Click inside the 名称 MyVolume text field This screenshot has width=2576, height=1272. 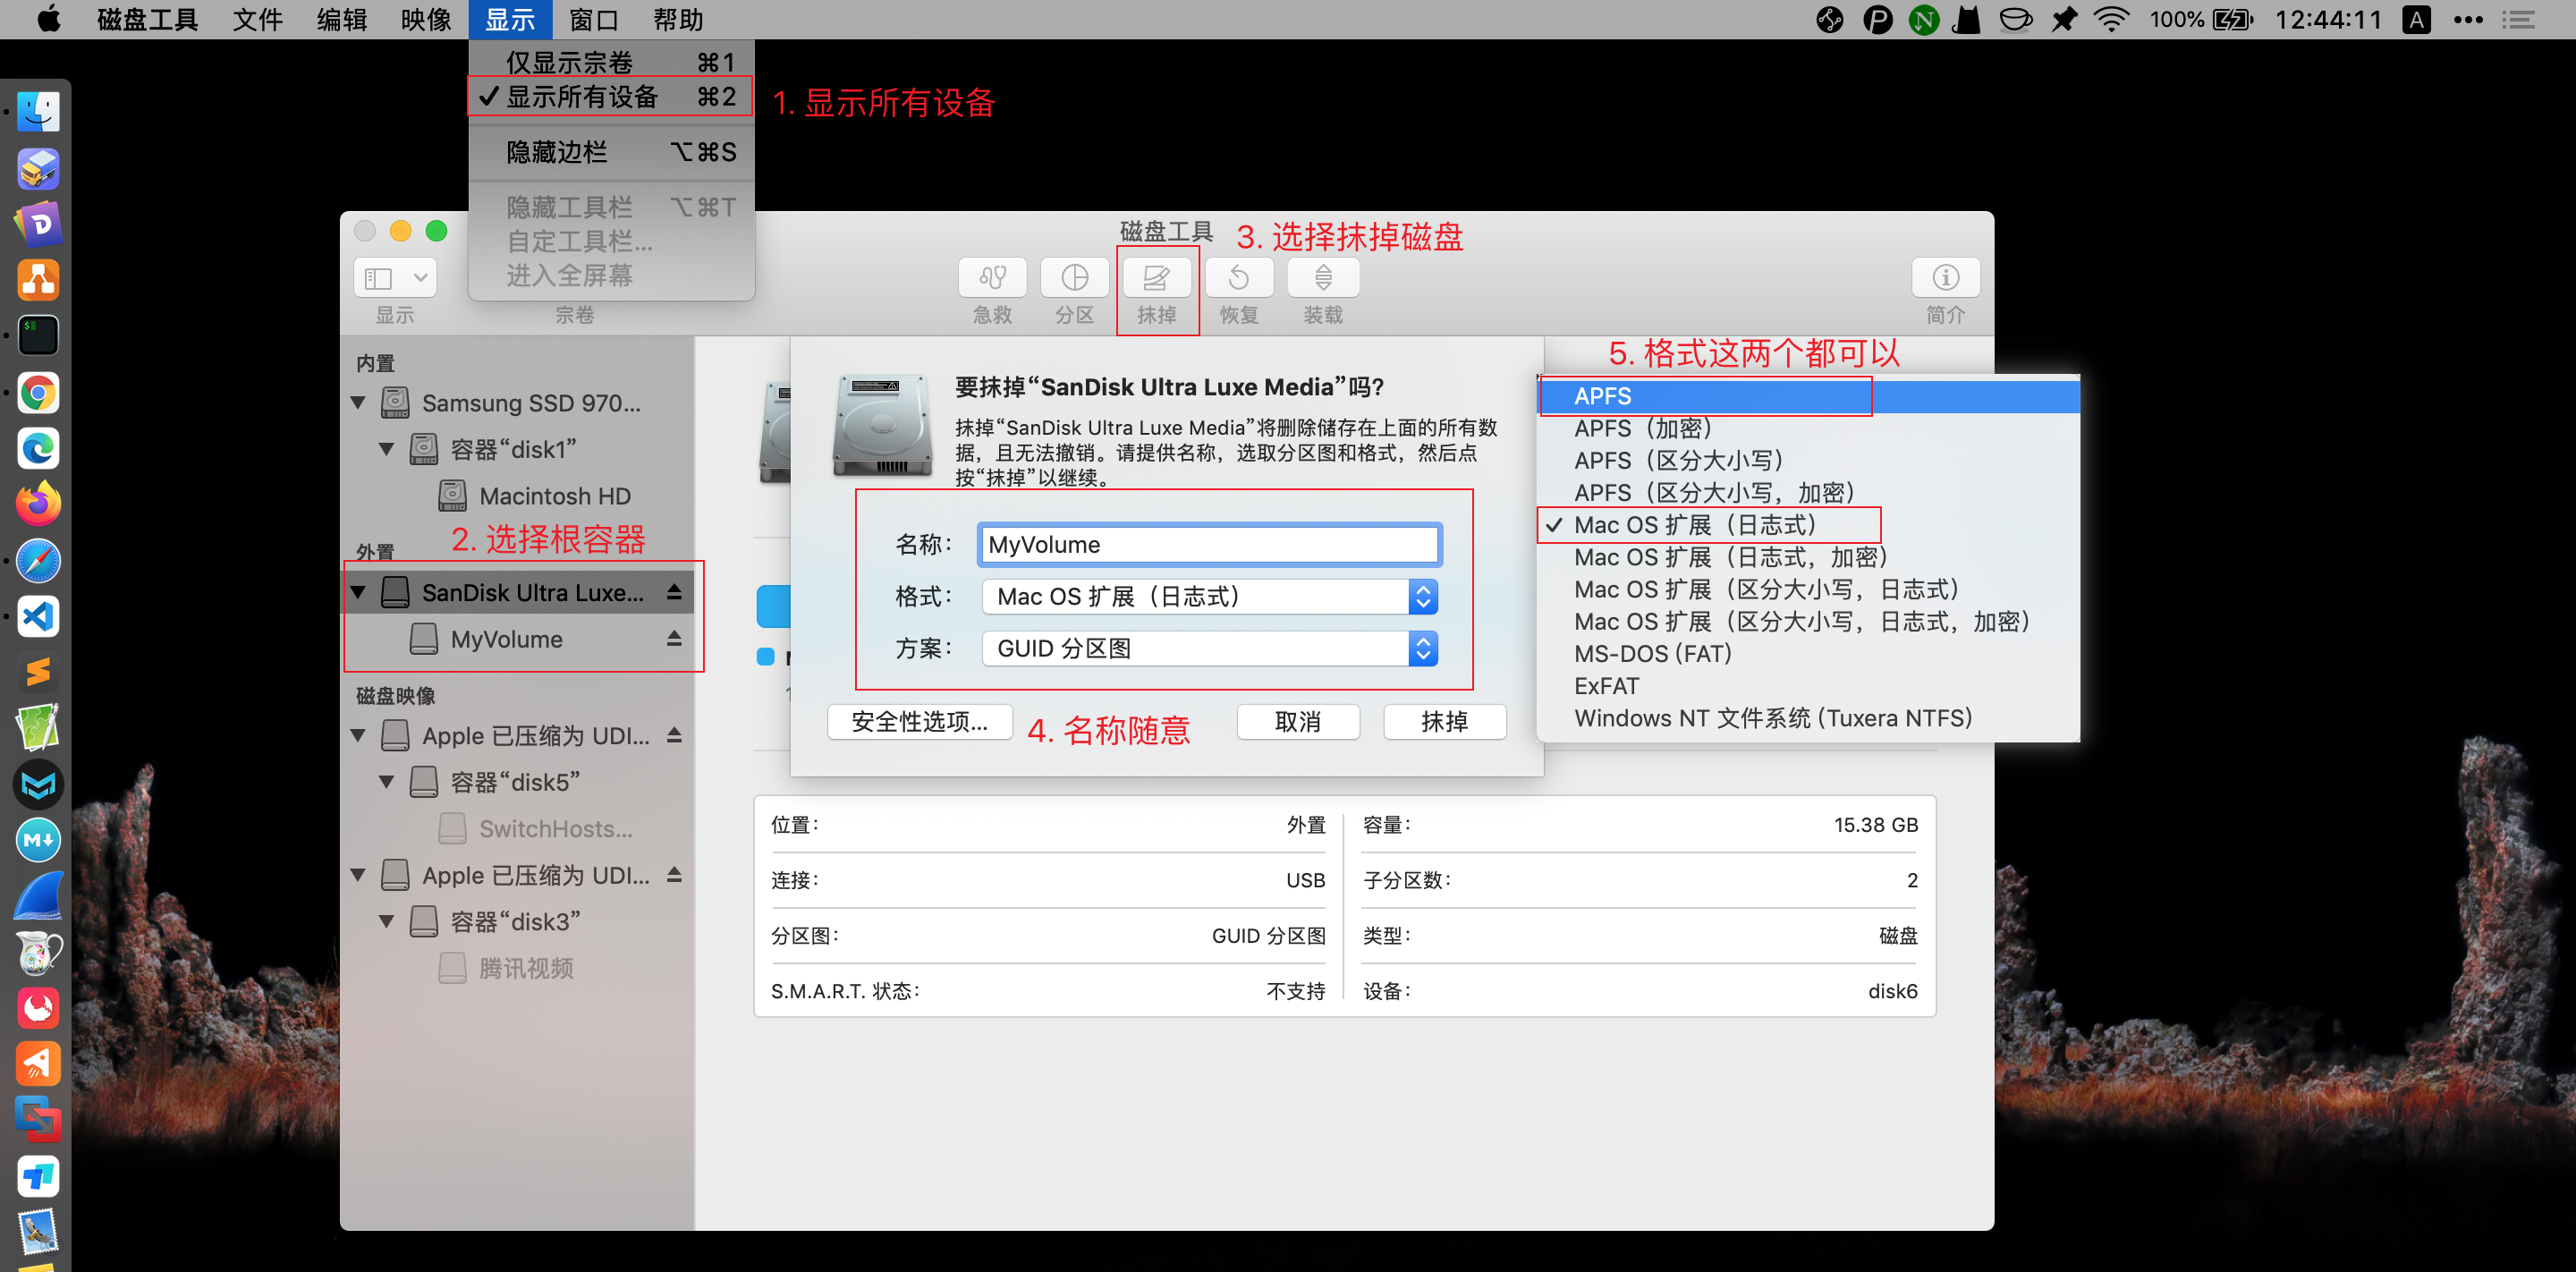(x=1208, y=544)
